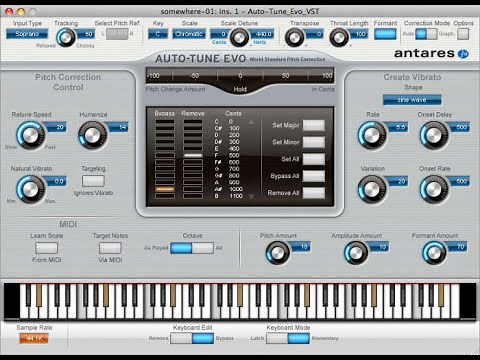Open the Input Type Soprano dropdown
The height and width of the screenshot is (360, 480).
27,34
